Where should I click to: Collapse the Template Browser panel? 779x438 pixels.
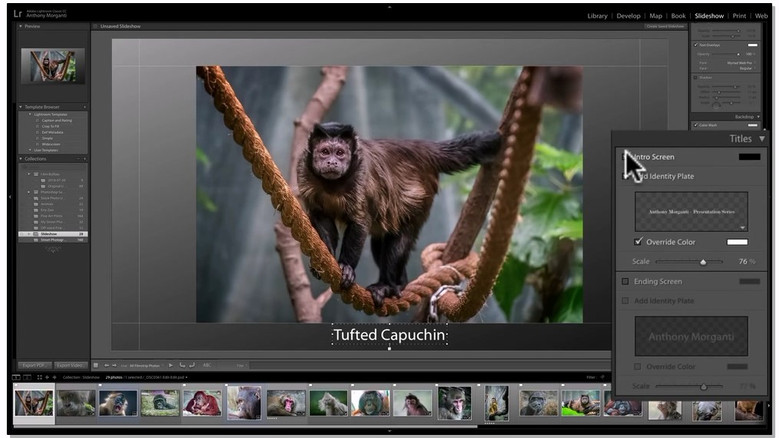[21, 105]
